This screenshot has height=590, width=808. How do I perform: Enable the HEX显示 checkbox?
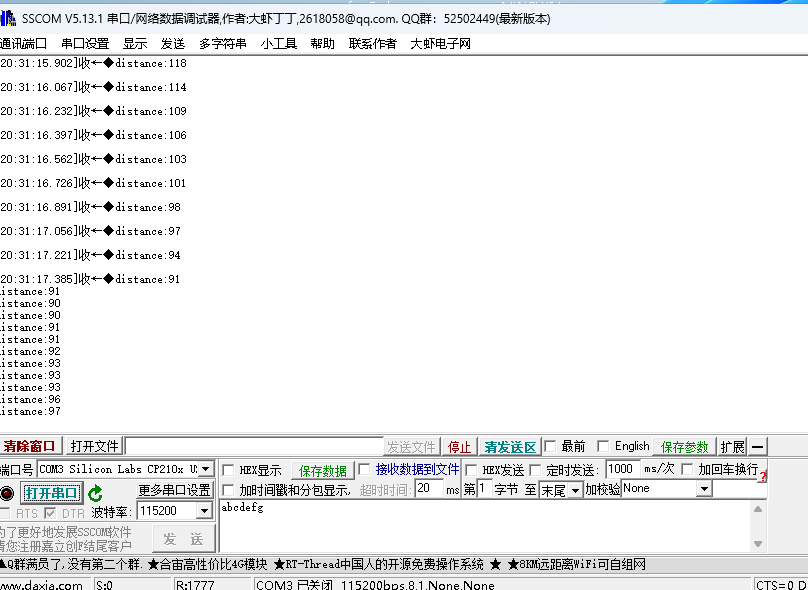[229, 470]
